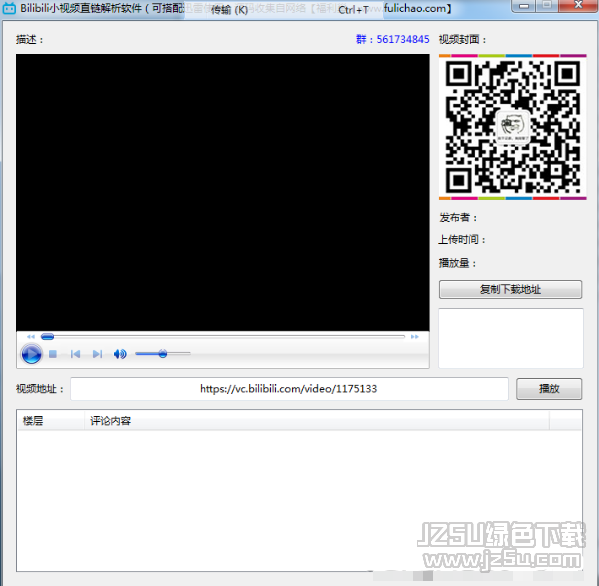Screen dimensions: 599x586
Task: Click the empty text box under 复制下载地址
Action: [511, 338]
